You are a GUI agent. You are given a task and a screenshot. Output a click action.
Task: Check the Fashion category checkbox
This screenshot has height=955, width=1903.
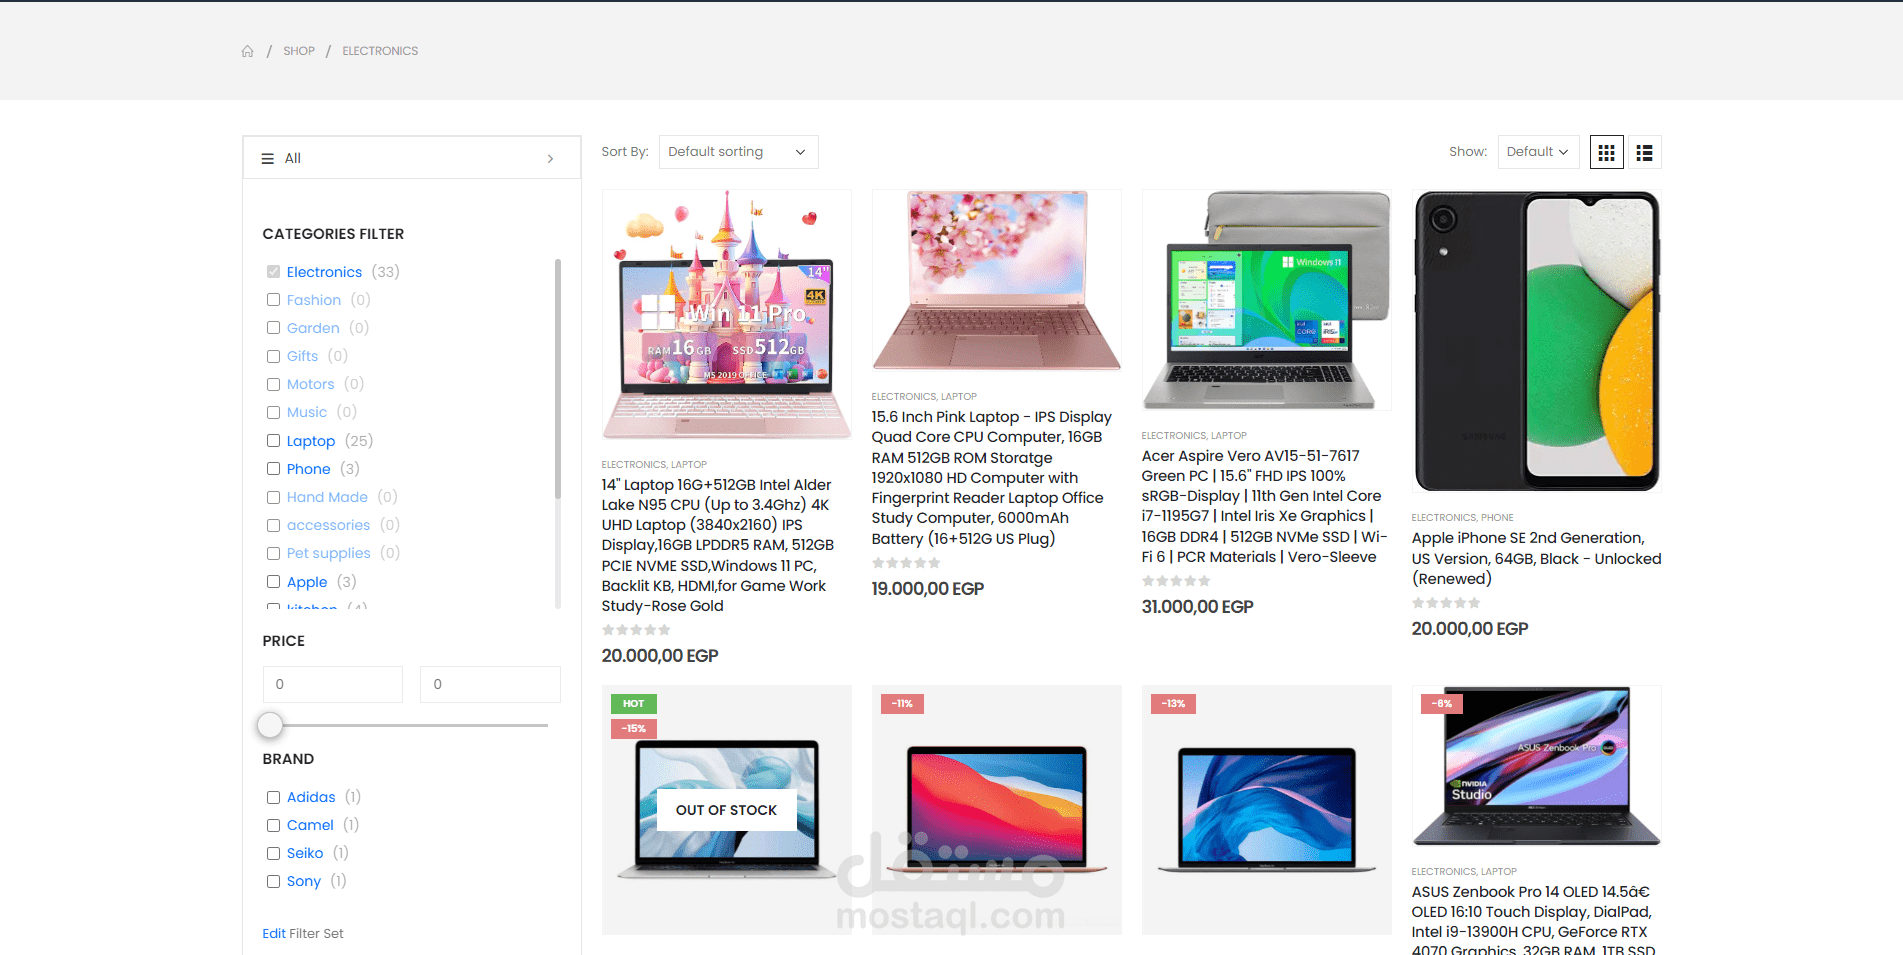(273, 300)
